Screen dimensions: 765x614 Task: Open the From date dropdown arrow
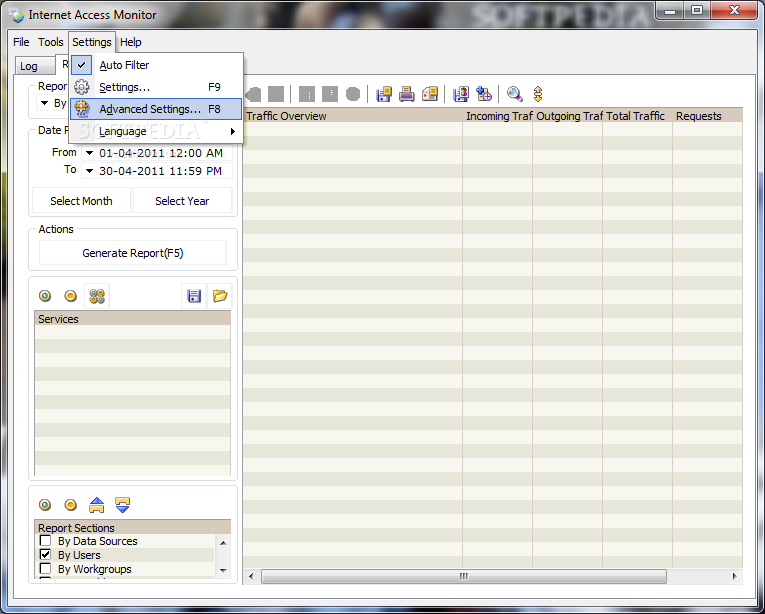coord(89,153)
